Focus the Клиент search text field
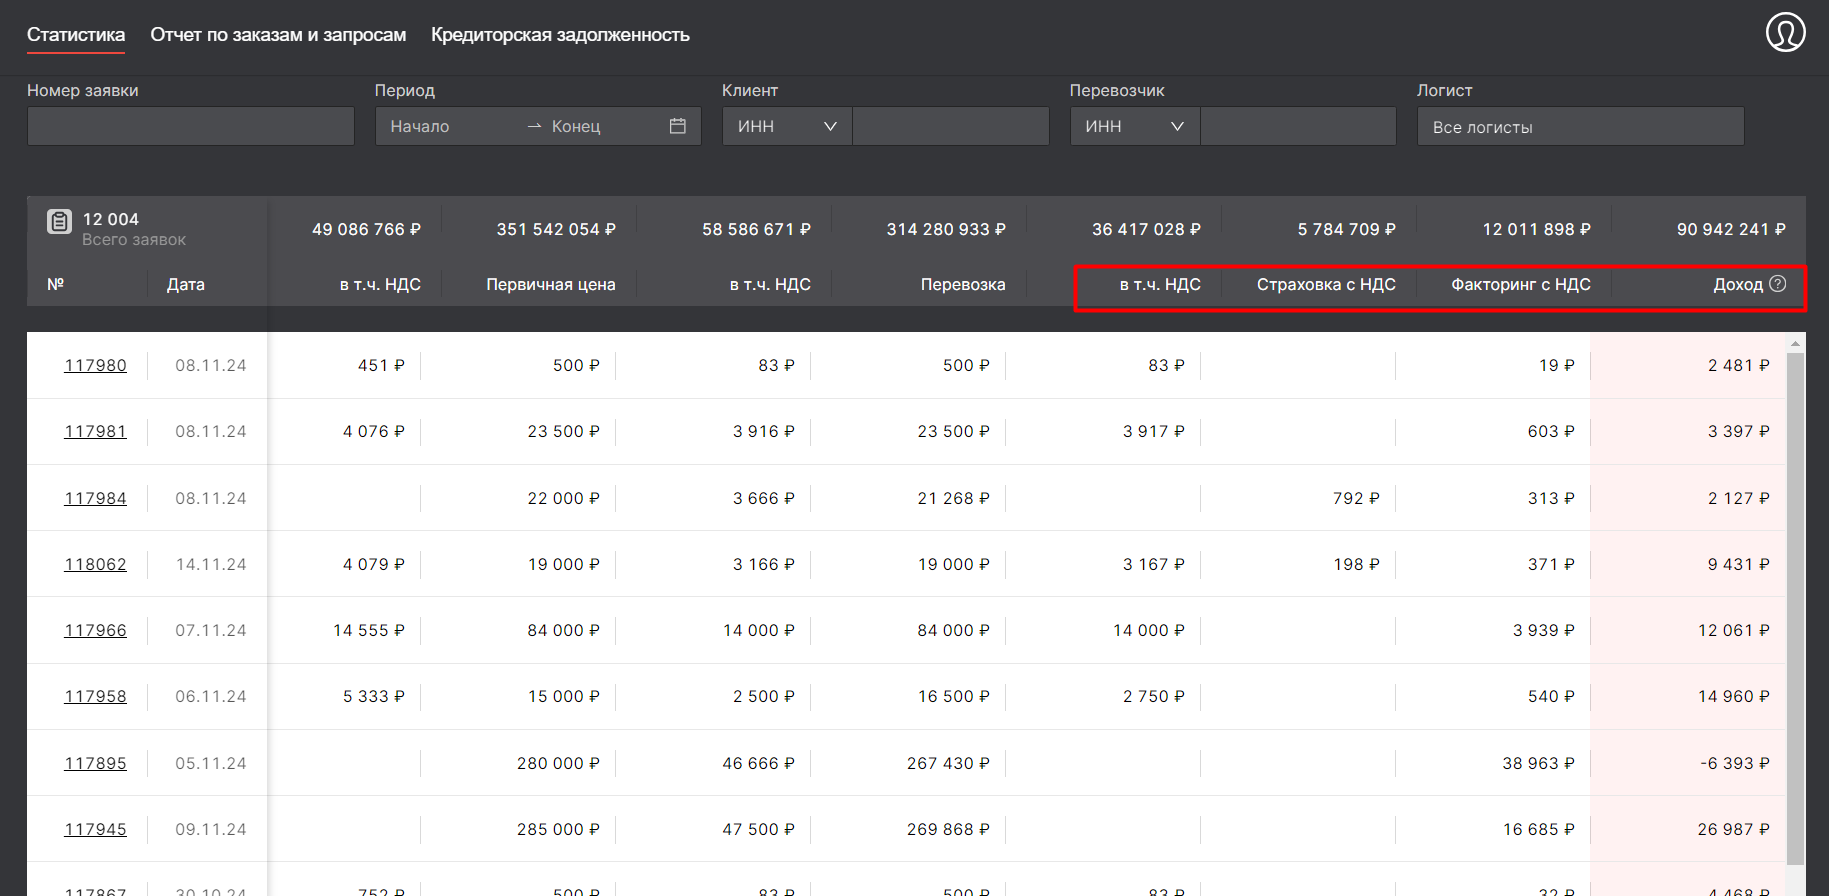Image resolution: width=1829 pixels, height=896 pixels. click(x=951, y=126)
